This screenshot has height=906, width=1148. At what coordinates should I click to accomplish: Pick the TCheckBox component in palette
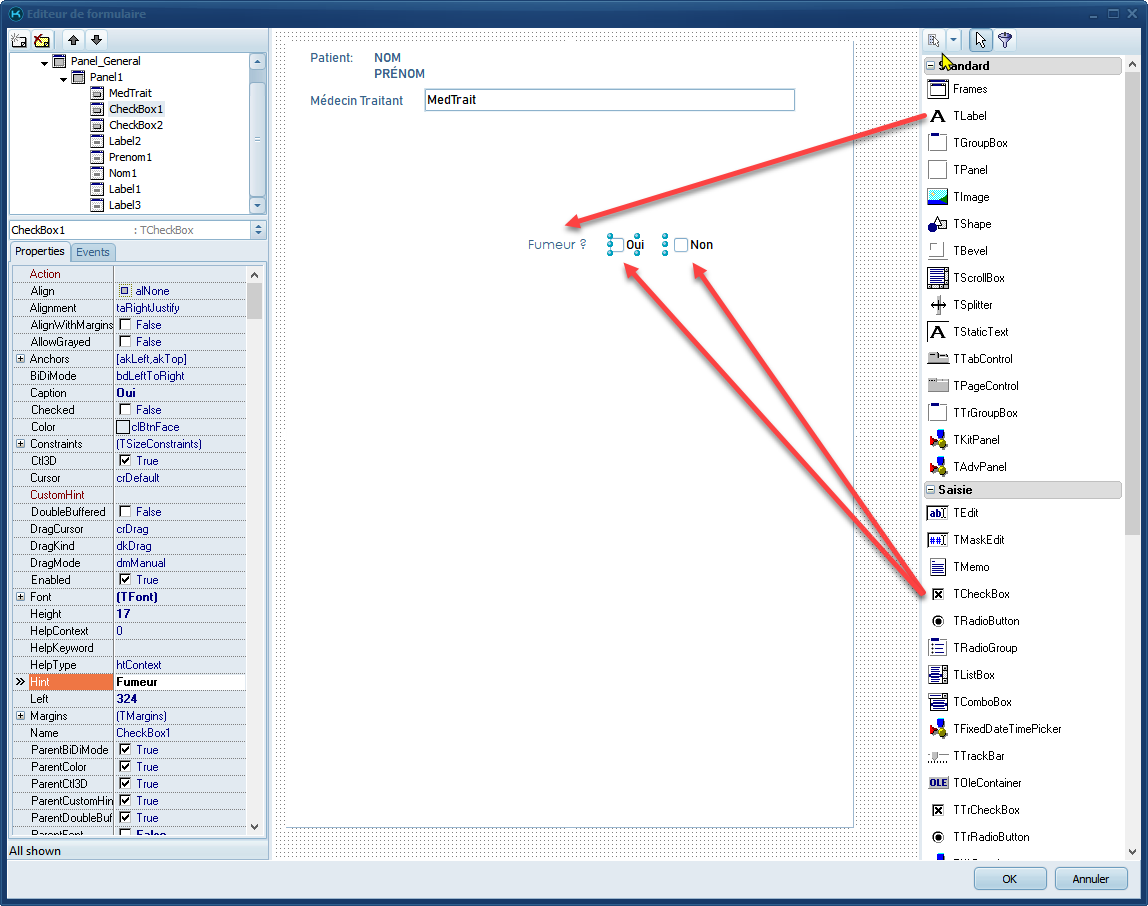pos(937,594)
